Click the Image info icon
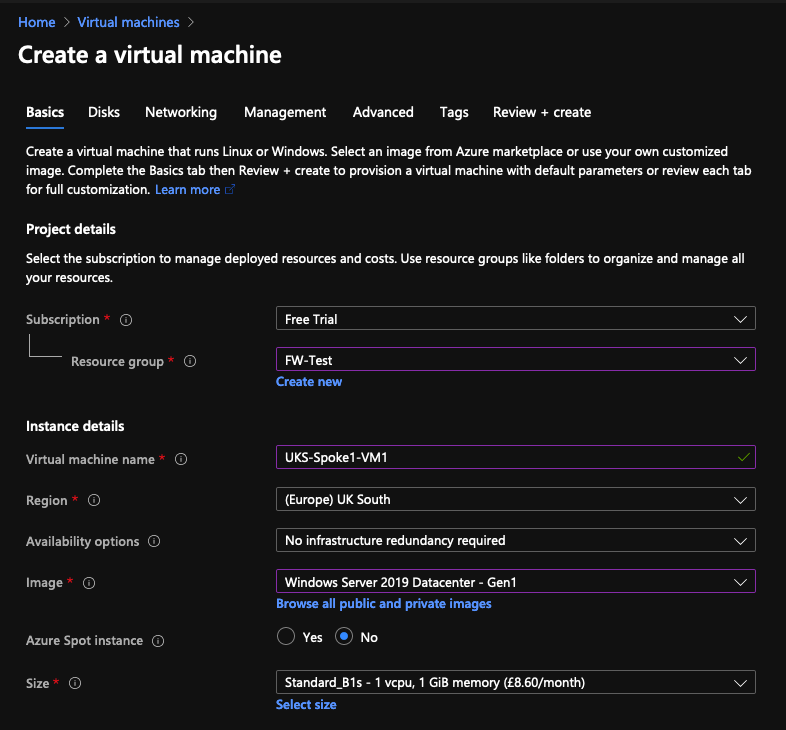 click(89, 583)
